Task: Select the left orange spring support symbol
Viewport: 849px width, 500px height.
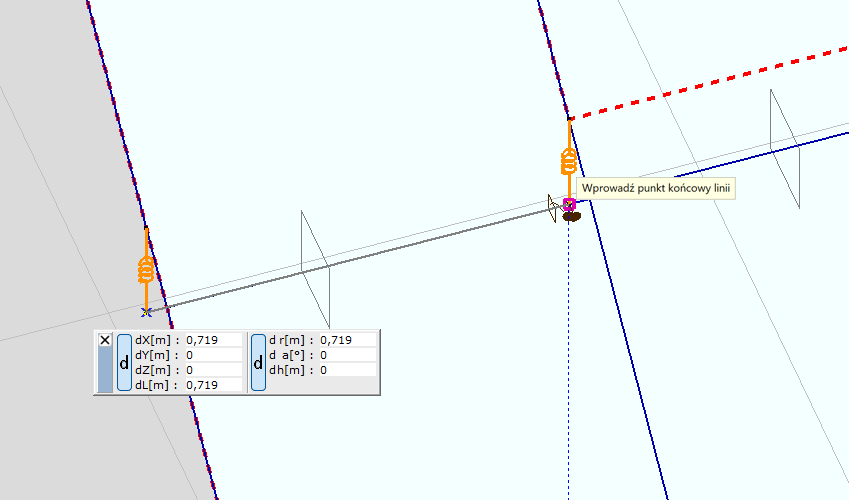Action: pos(146,270)
